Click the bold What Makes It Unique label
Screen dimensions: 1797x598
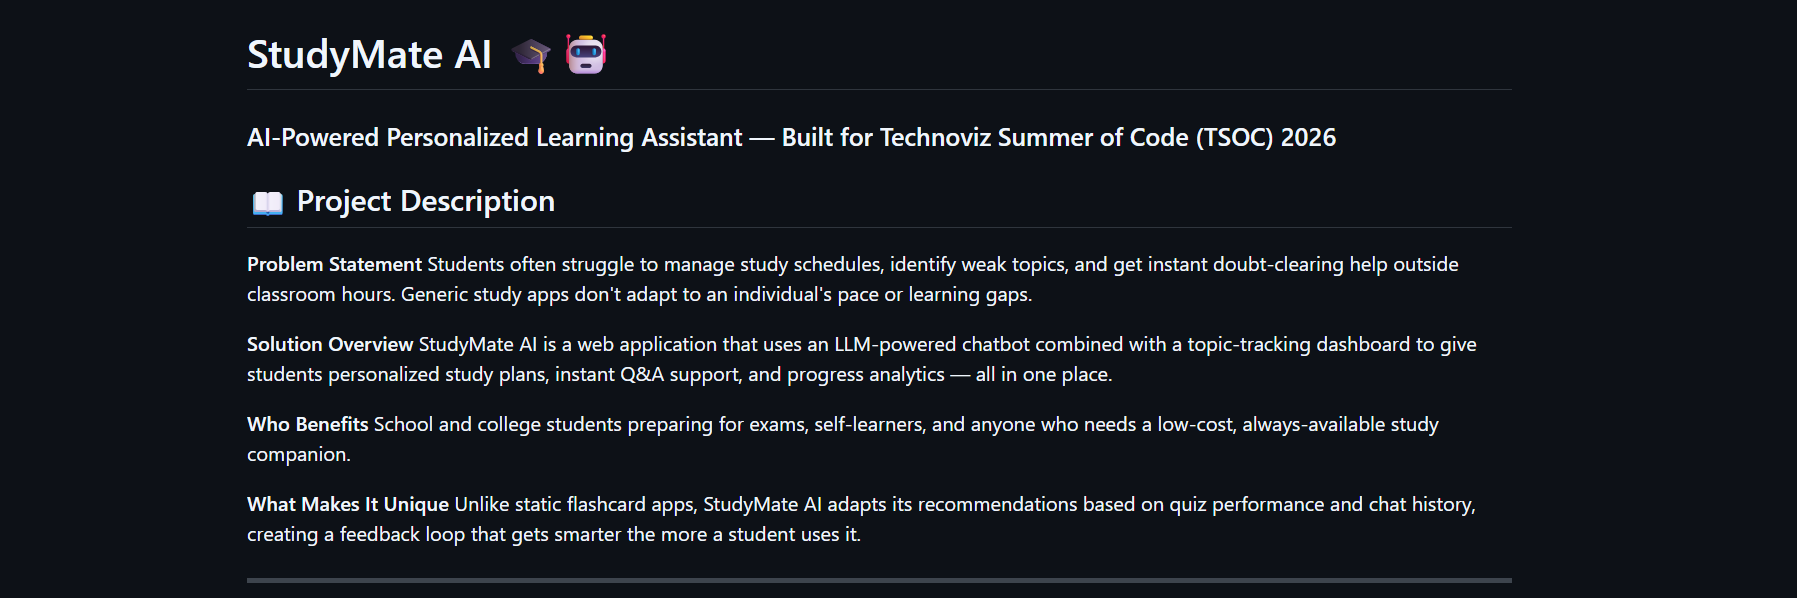348,504
